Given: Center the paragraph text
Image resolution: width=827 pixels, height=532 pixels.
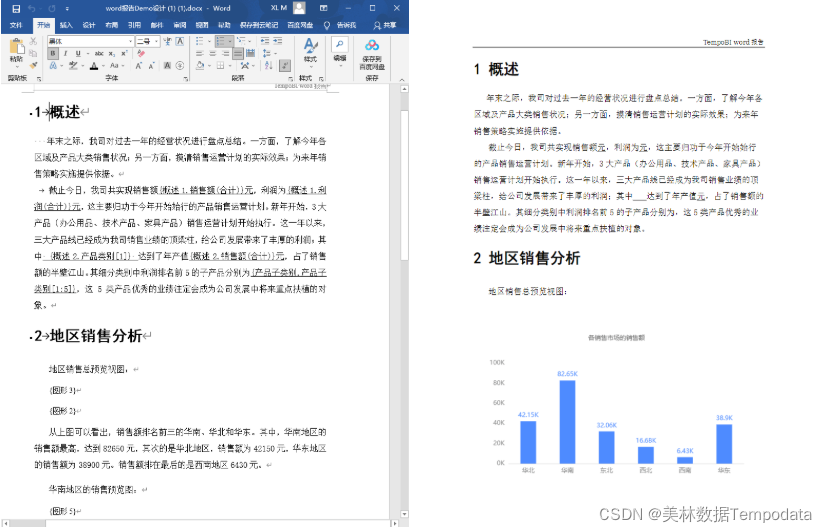Looking at the screenshot, I should tap(212, 53).
